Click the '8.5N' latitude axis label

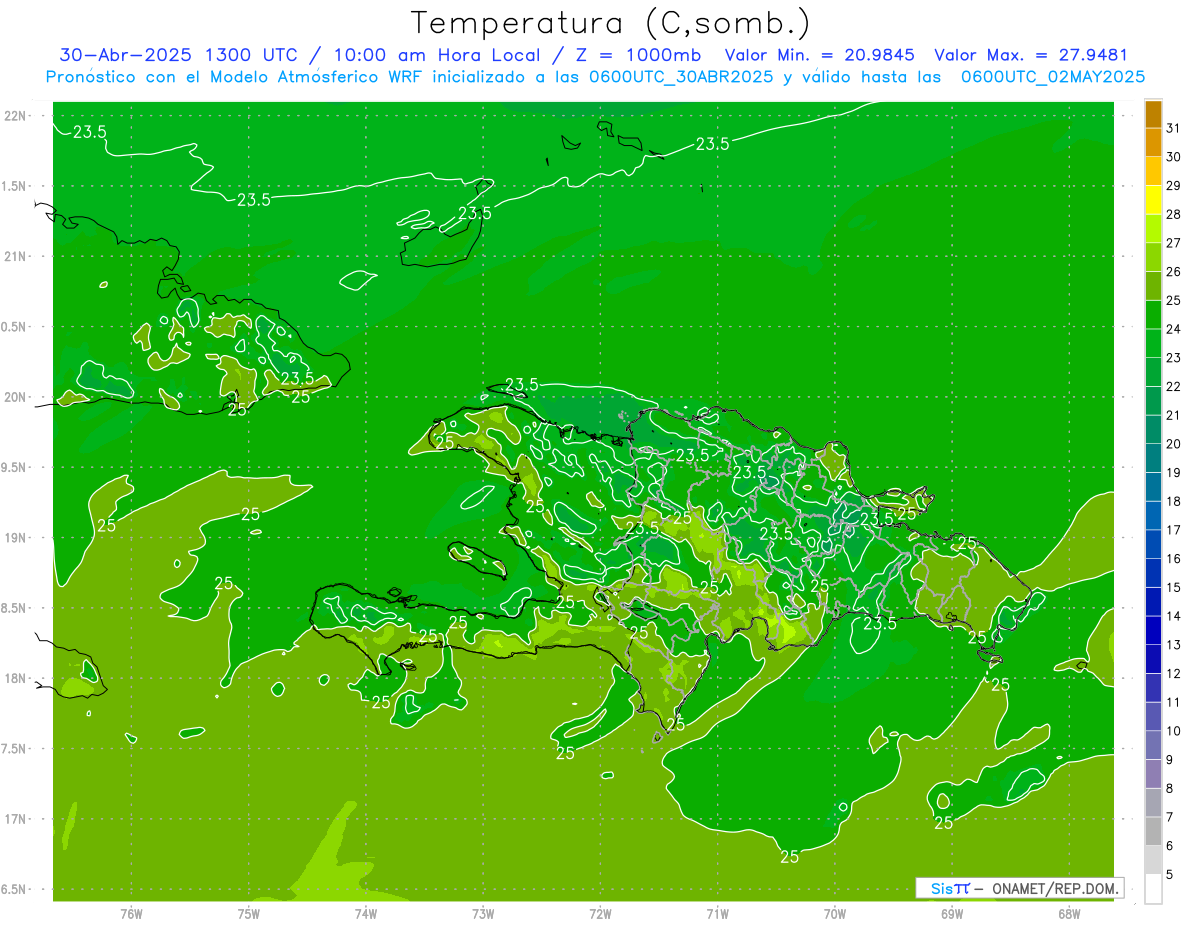coord(15,608)
